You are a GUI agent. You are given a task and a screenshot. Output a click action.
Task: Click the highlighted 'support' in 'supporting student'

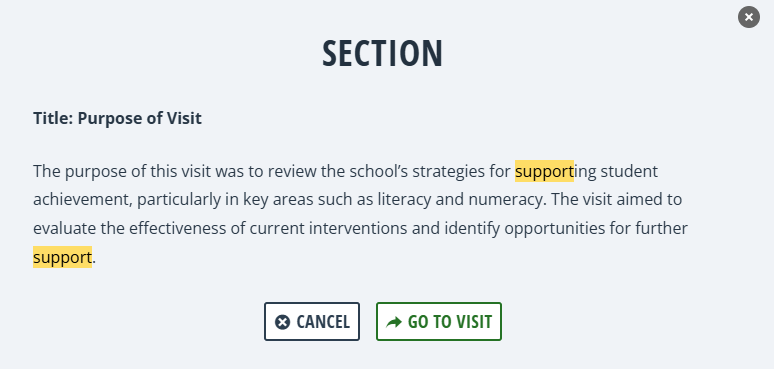pyautogui.click(x=544, y=172)
